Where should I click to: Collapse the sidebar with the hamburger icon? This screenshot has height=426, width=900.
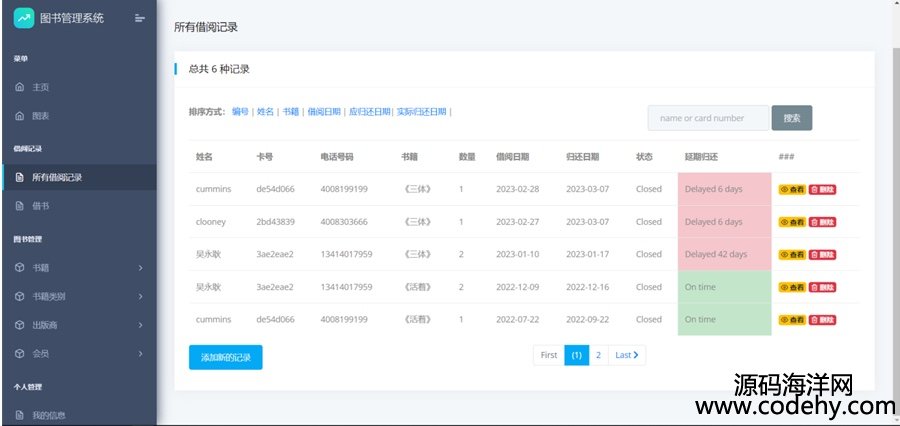point(139,18)
